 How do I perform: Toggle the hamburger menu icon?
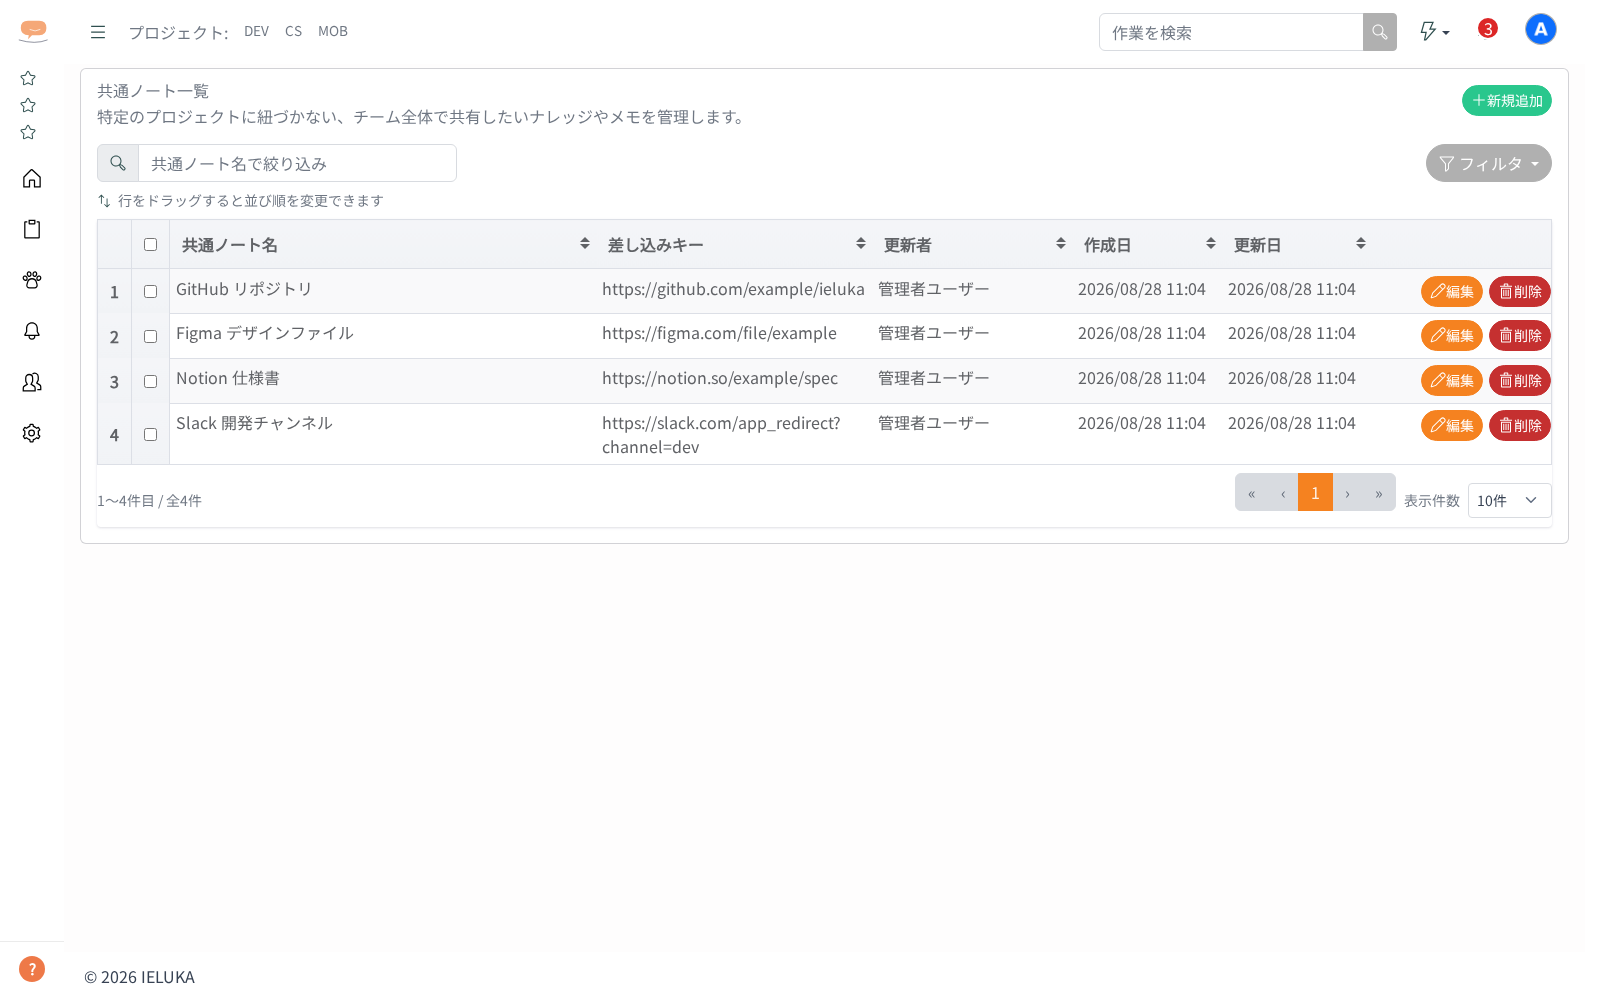coord(98,32)
